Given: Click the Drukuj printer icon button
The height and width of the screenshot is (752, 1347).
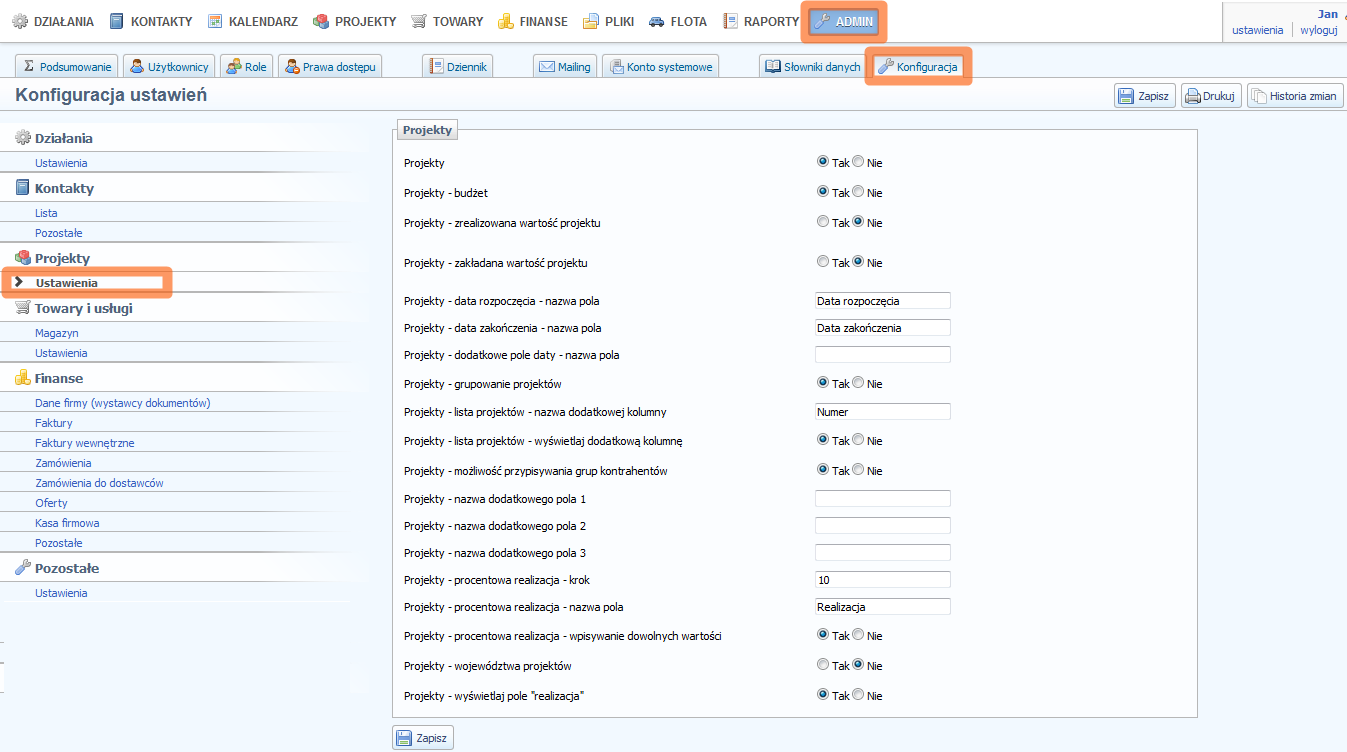Looking at the screenshot, I should [1191, 96].
